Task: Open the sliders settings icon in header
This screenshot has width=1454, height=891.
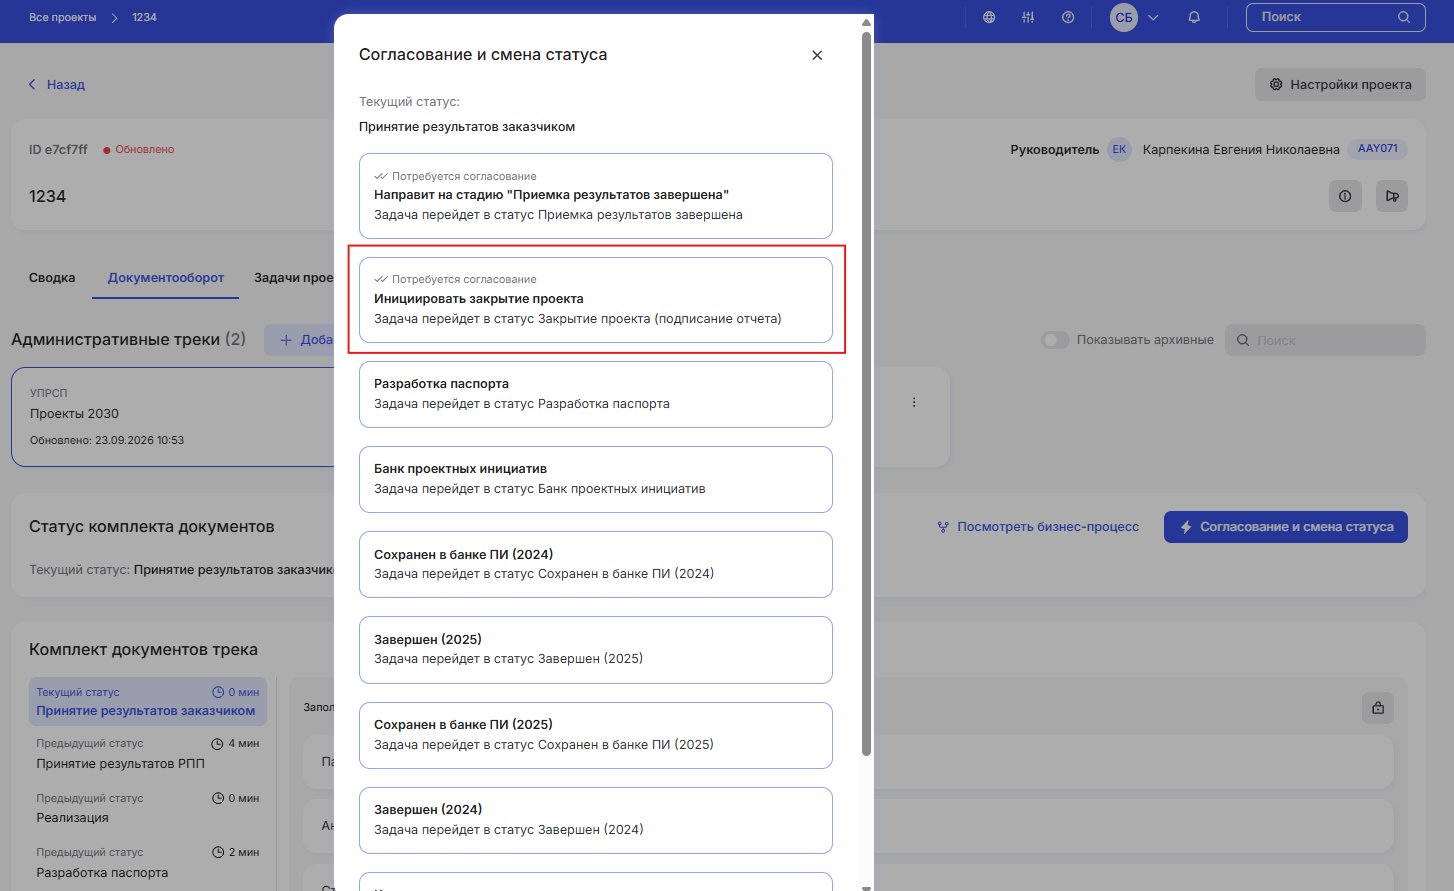Action: point(1028,17)
